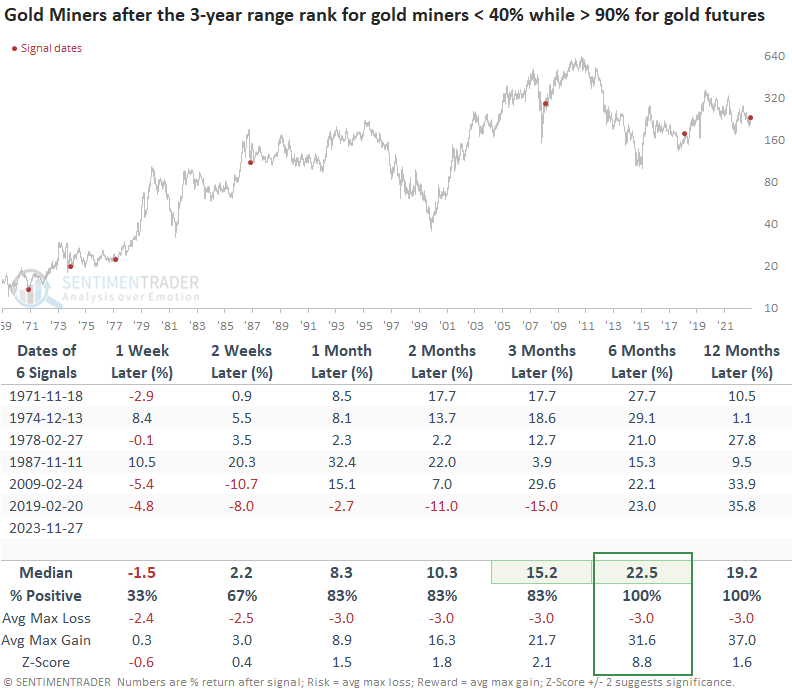The image size is (792, 693).
Task: Click the red Signal dates legend dot
Action: click(x=13, y=49)
